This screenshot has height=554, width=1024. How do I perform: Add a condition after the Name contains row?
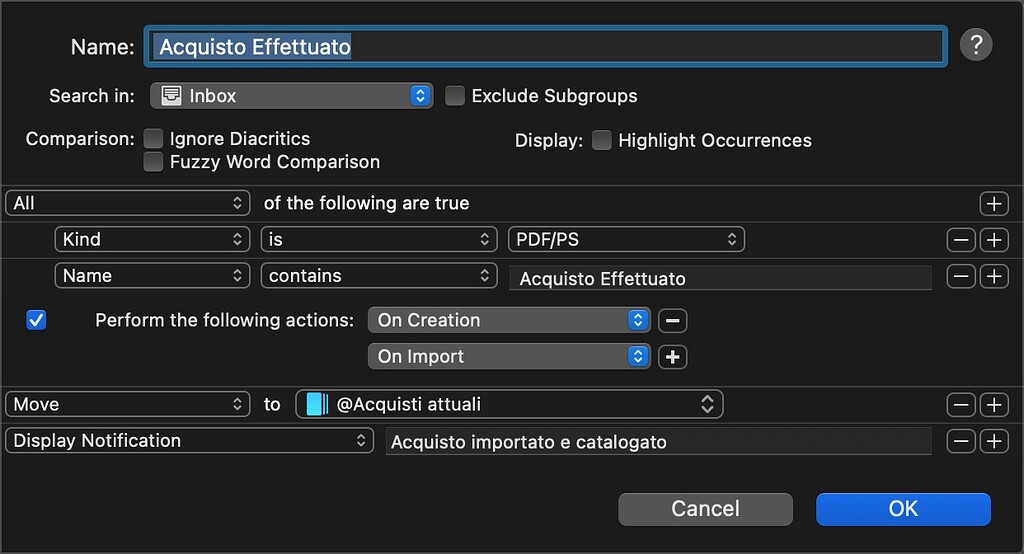tap(993, 277)
